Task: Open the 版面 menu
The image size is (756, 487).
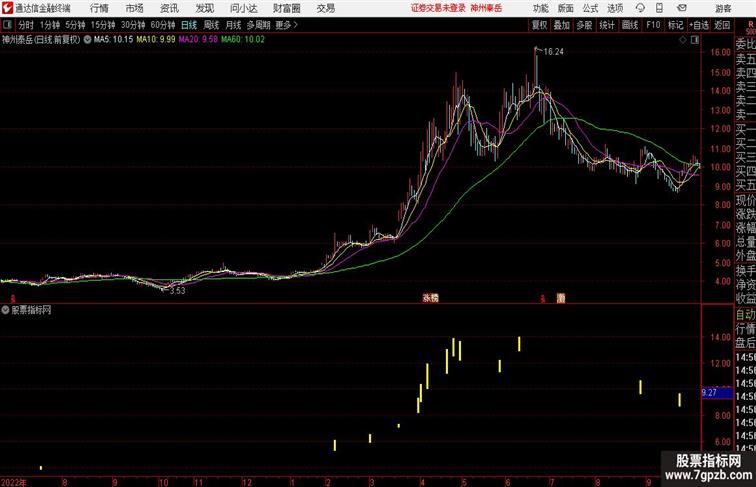Action: click(566, 8)
